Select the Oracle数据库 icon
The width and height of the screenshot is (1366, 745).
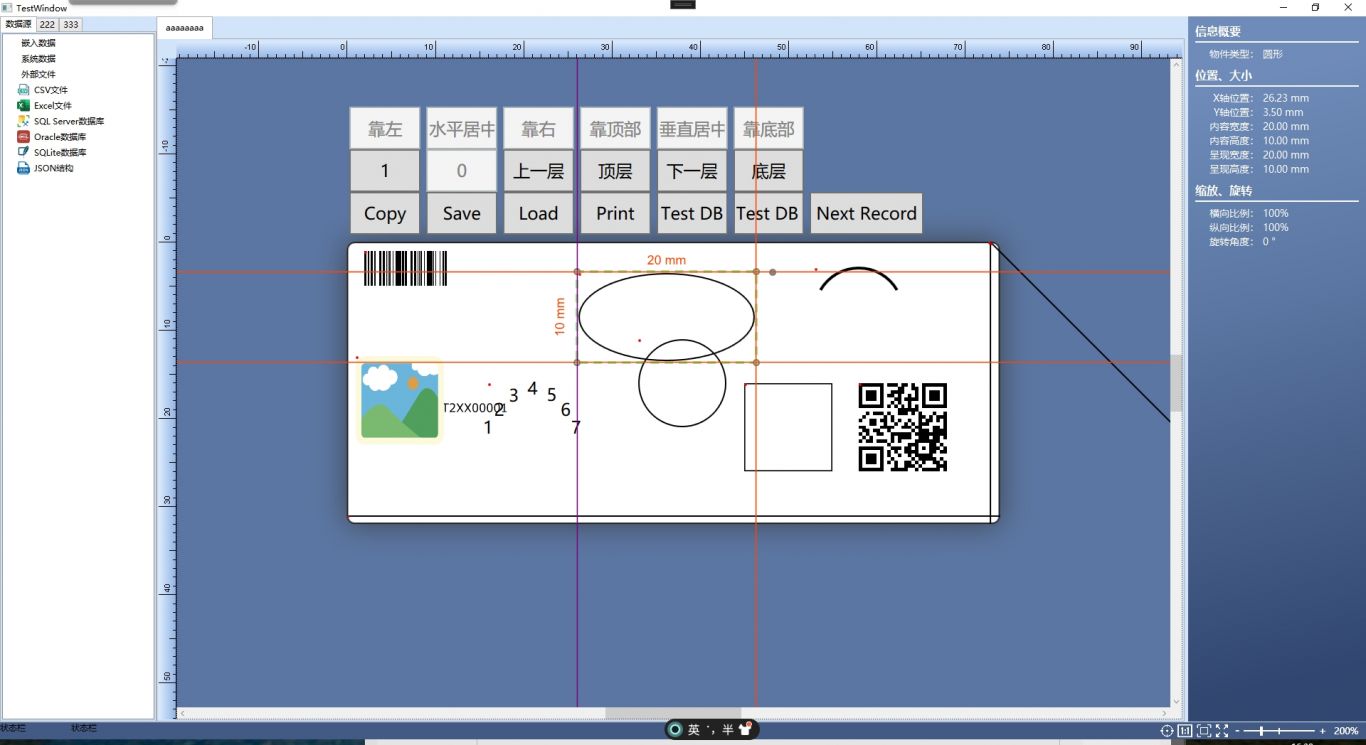[x=23, y=137]
